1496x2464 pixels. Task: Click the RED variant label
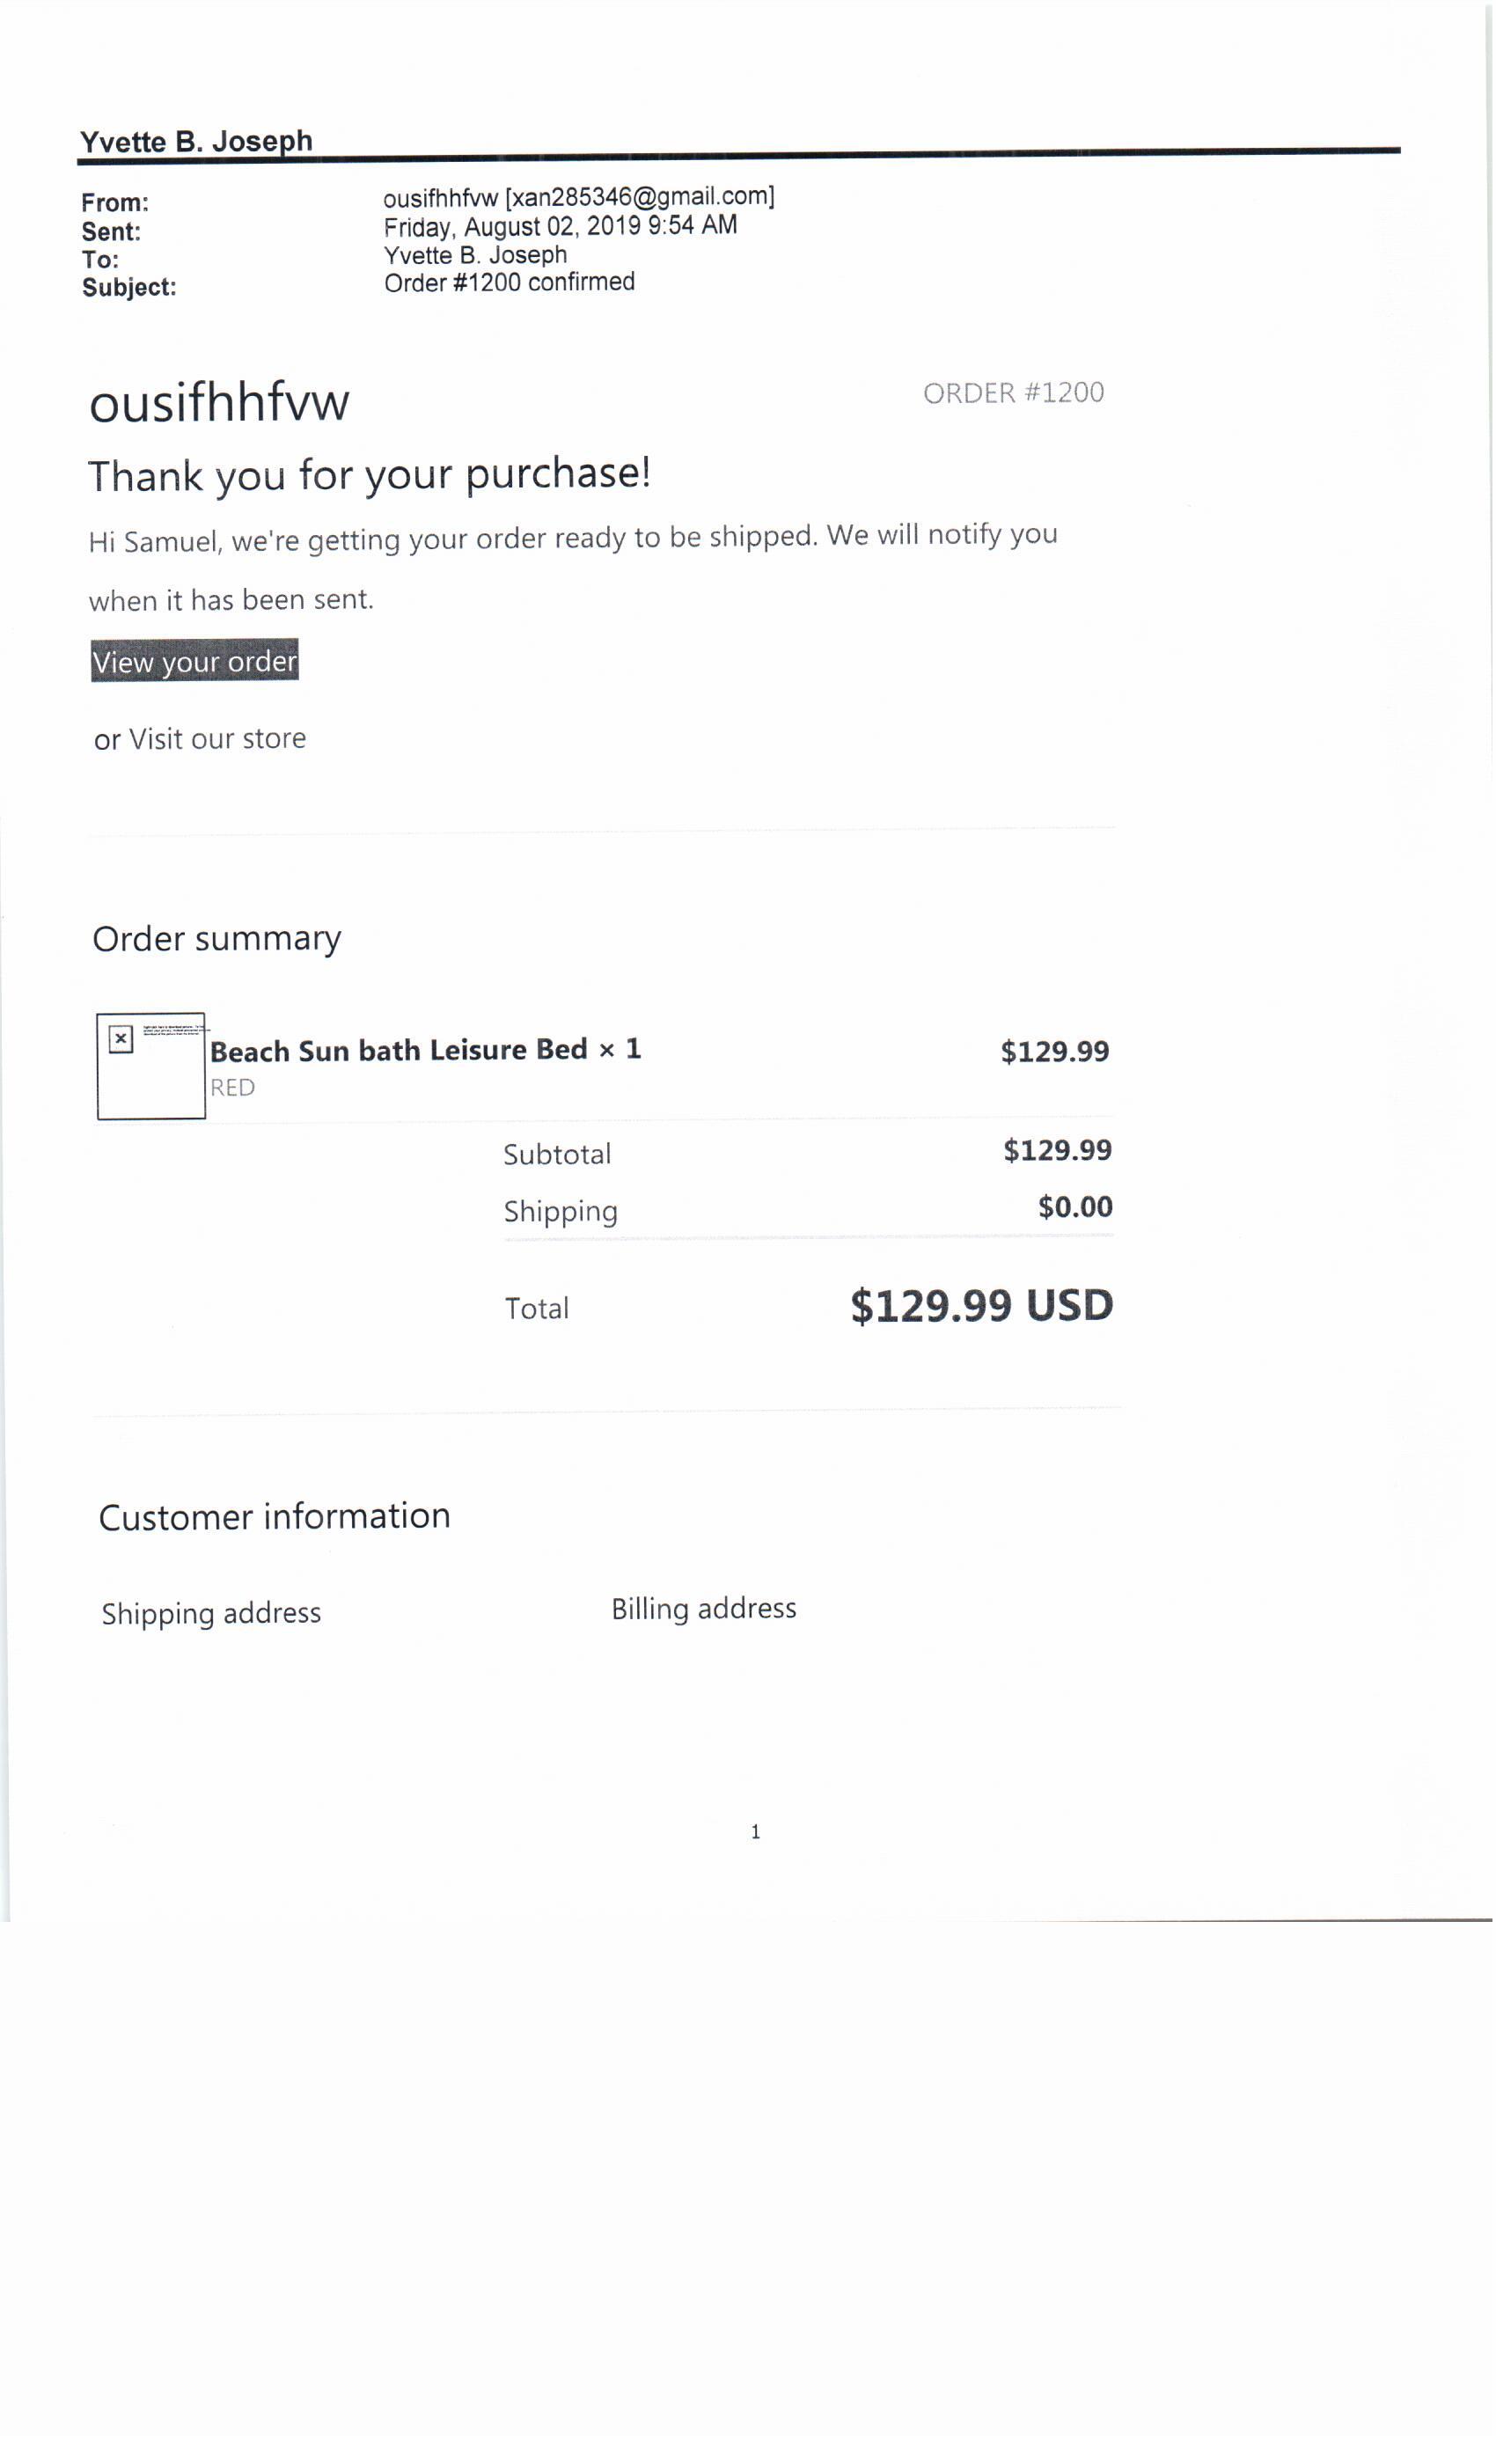tap(232, 1088)
